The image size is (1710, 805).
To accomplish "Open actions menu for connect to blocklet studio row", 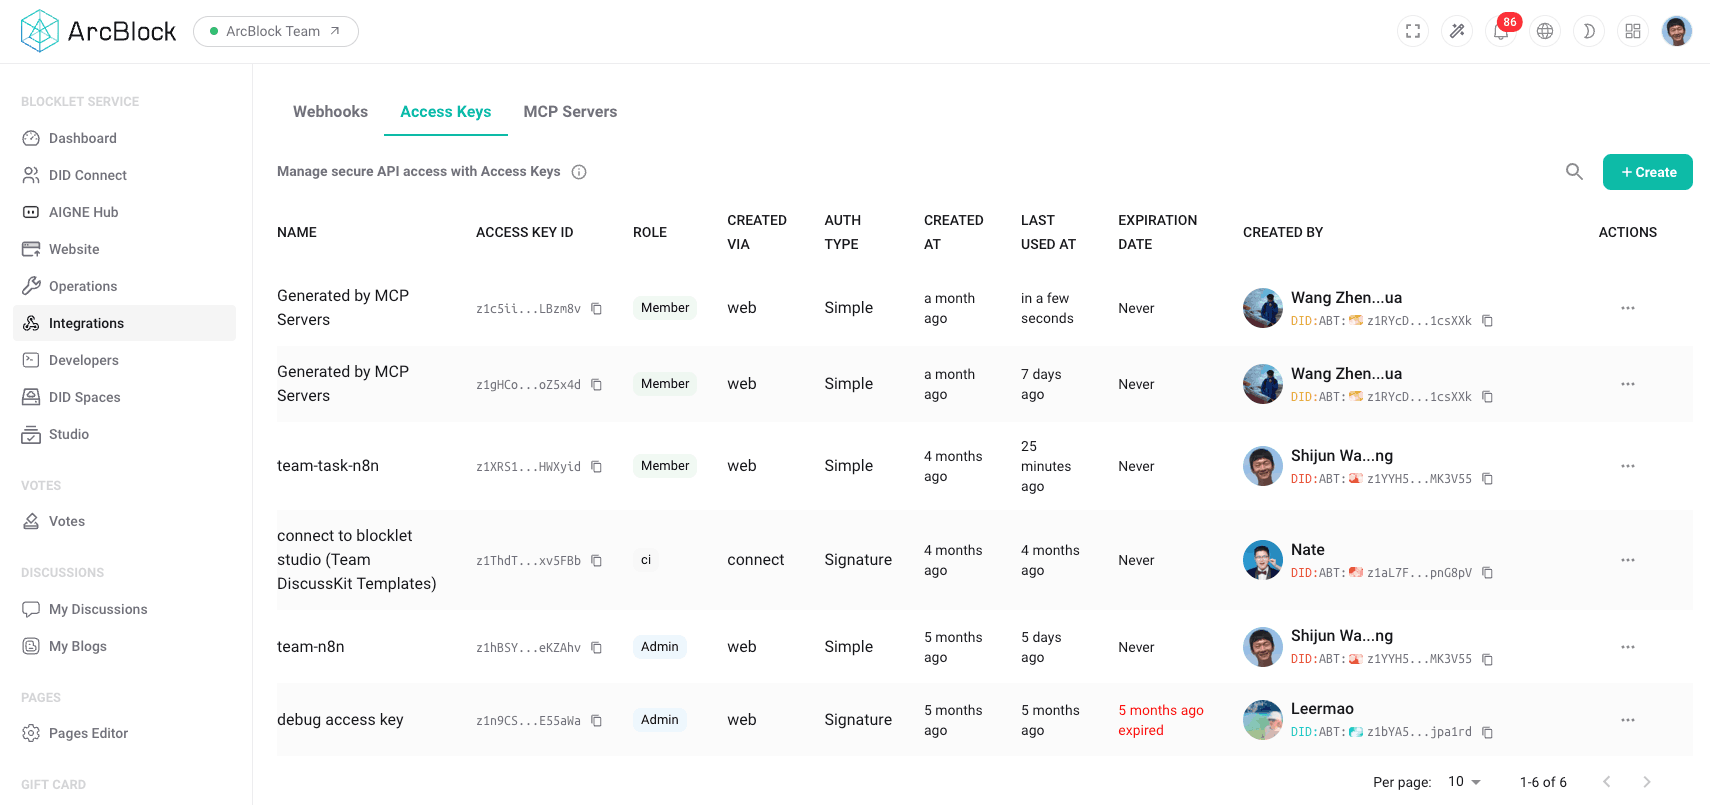I will pos(1628,560).
